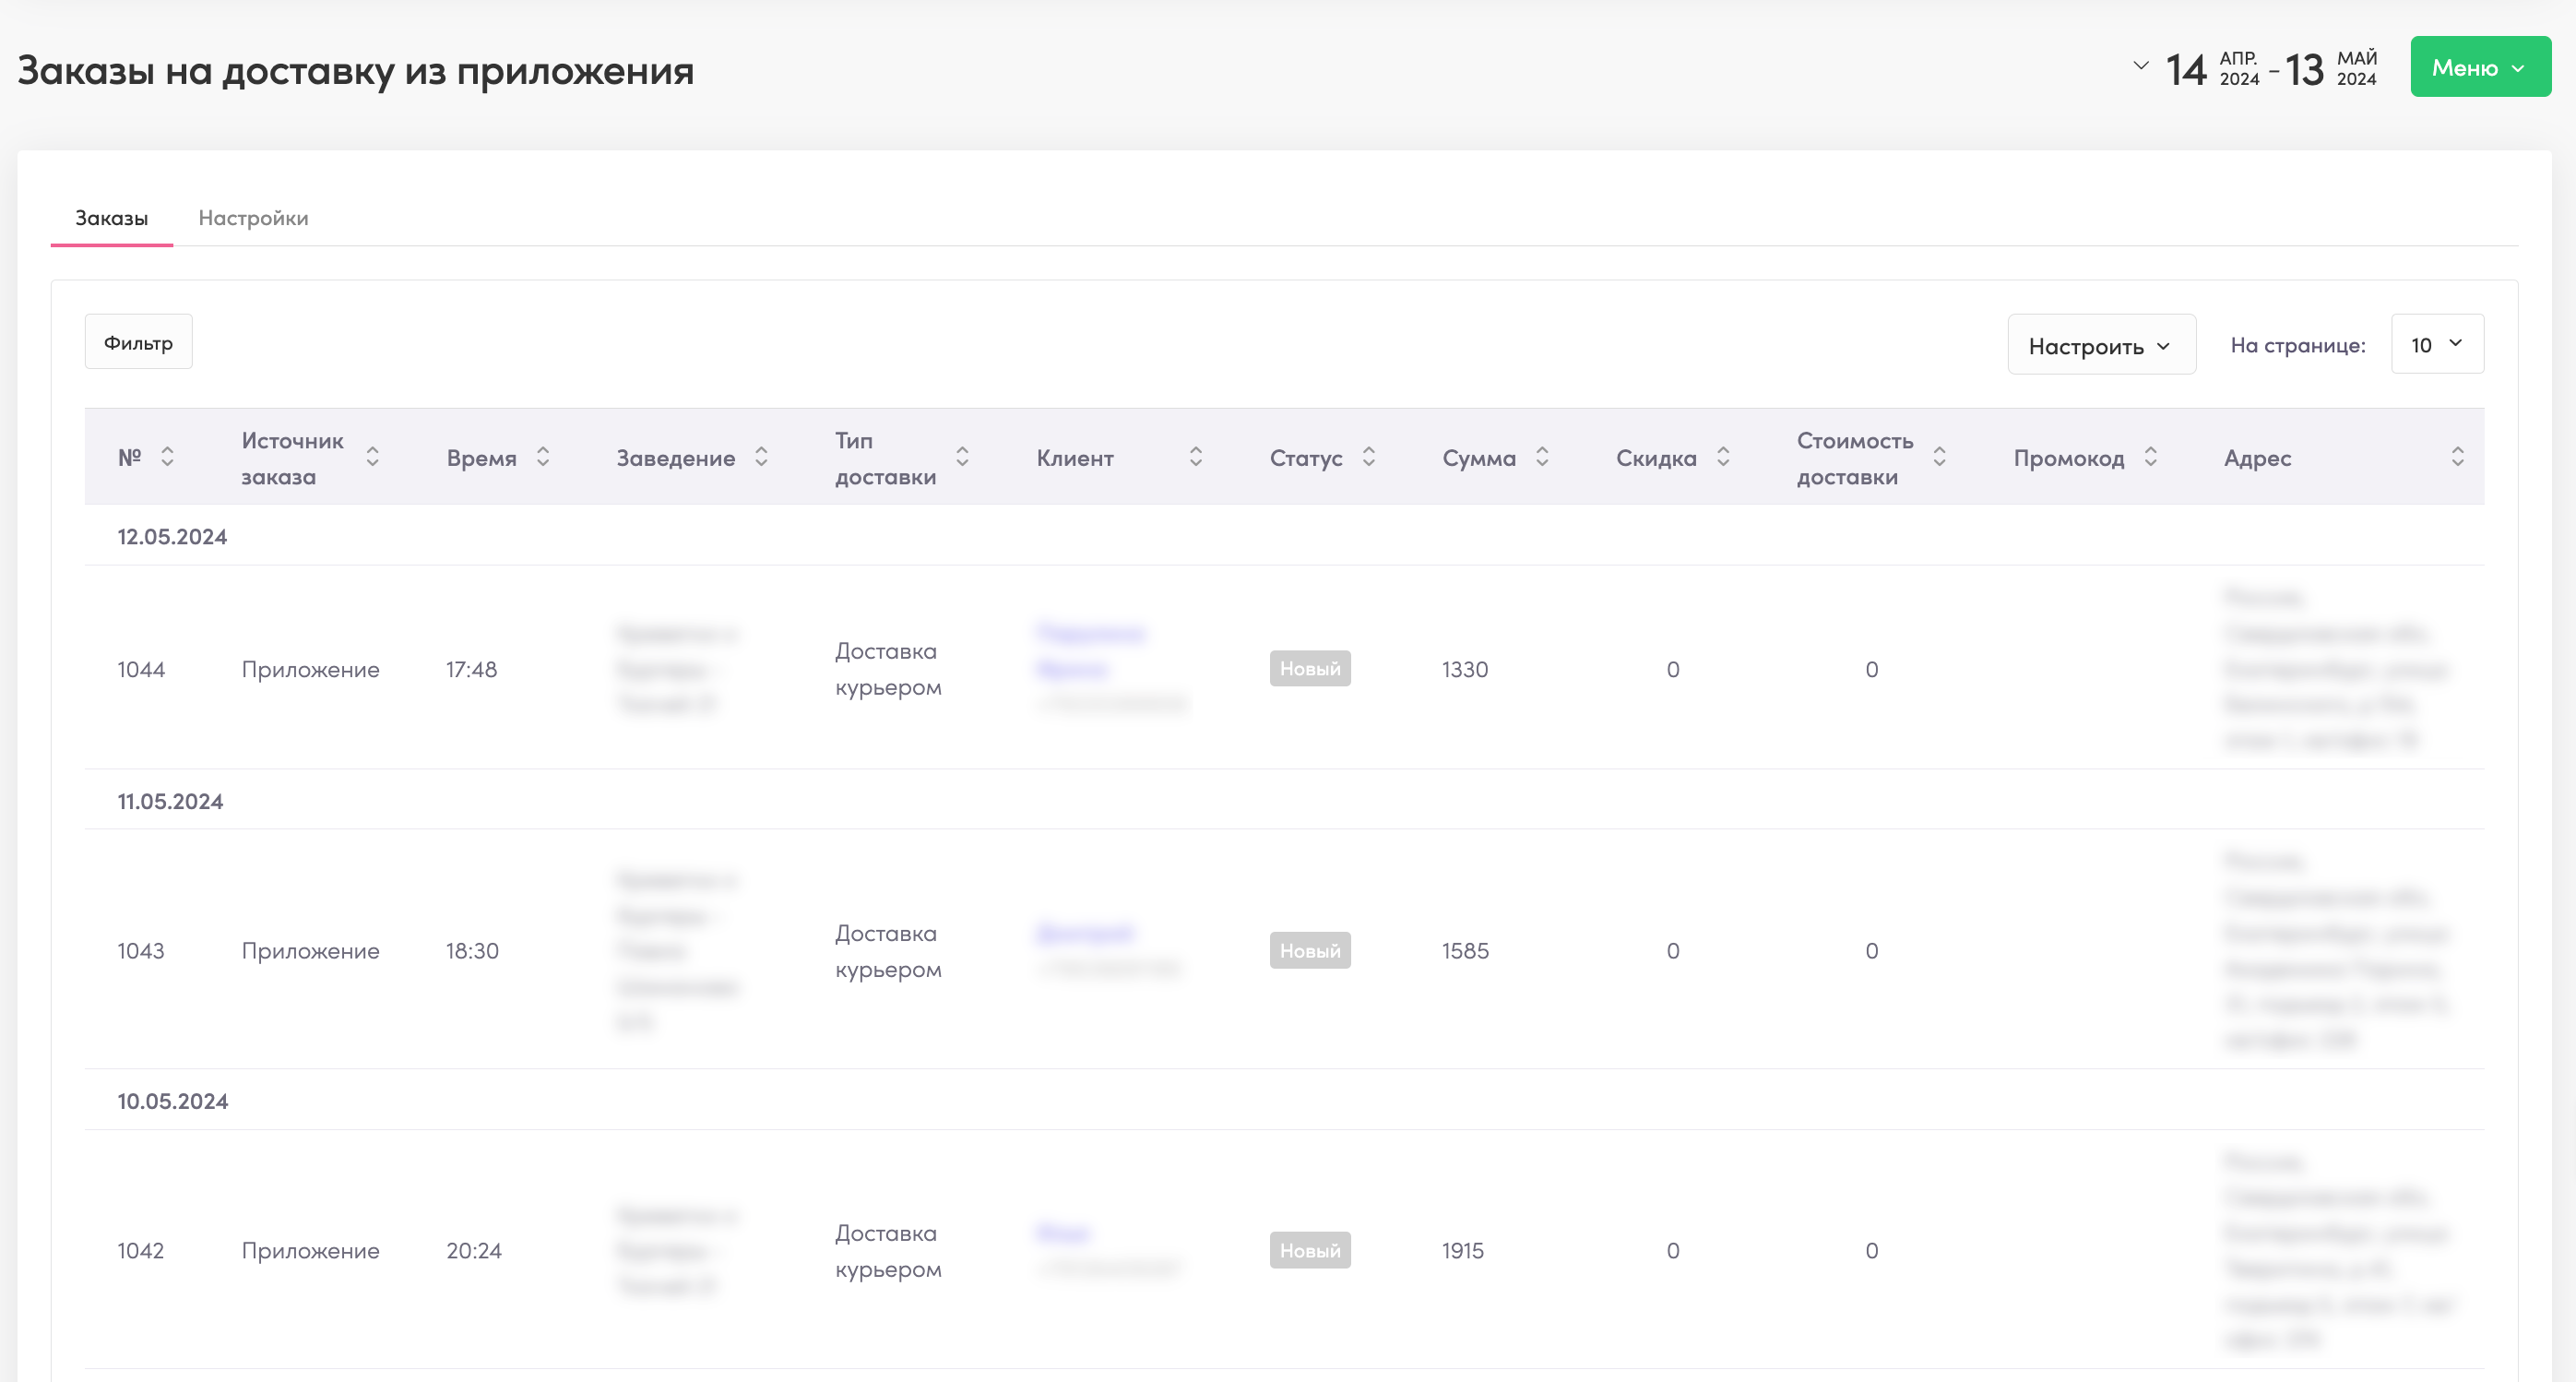Click Доставка курьером for order 1044

coord(888,669)
